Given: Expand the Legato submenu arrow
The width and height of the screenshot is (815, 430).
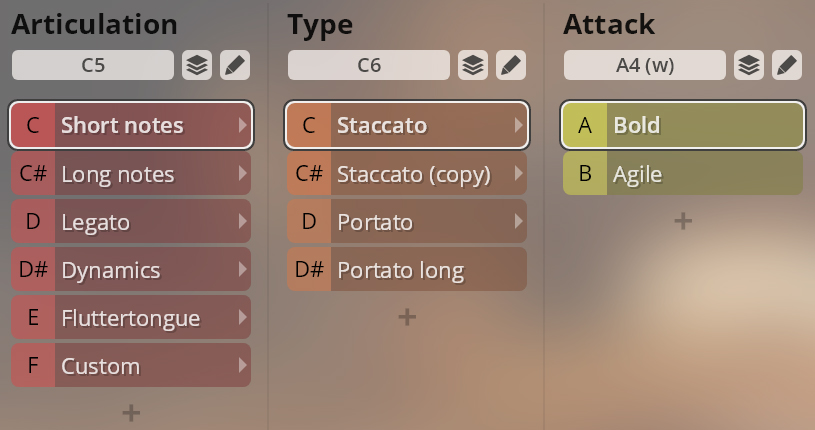Looking at the screenshot, I should tap(241, 222).
